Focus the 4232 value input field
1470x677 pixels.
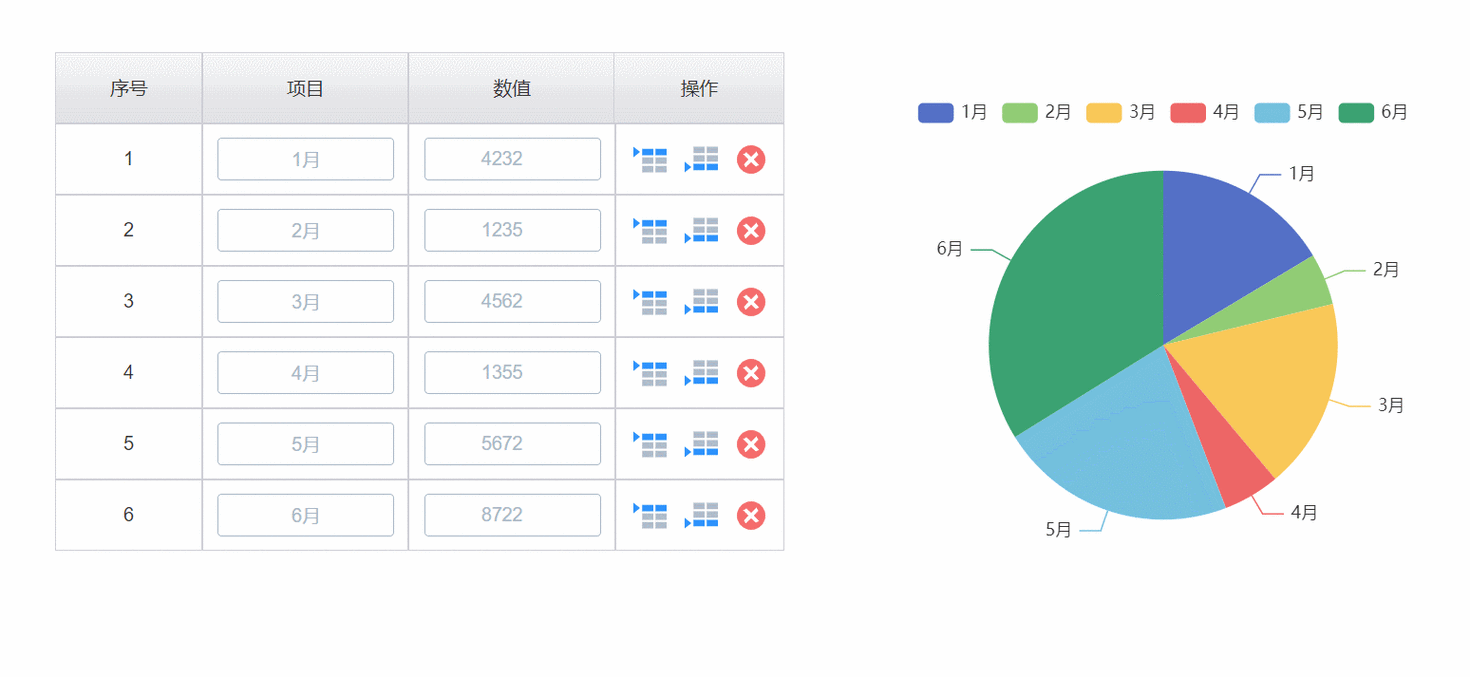(x=512, y=159)
